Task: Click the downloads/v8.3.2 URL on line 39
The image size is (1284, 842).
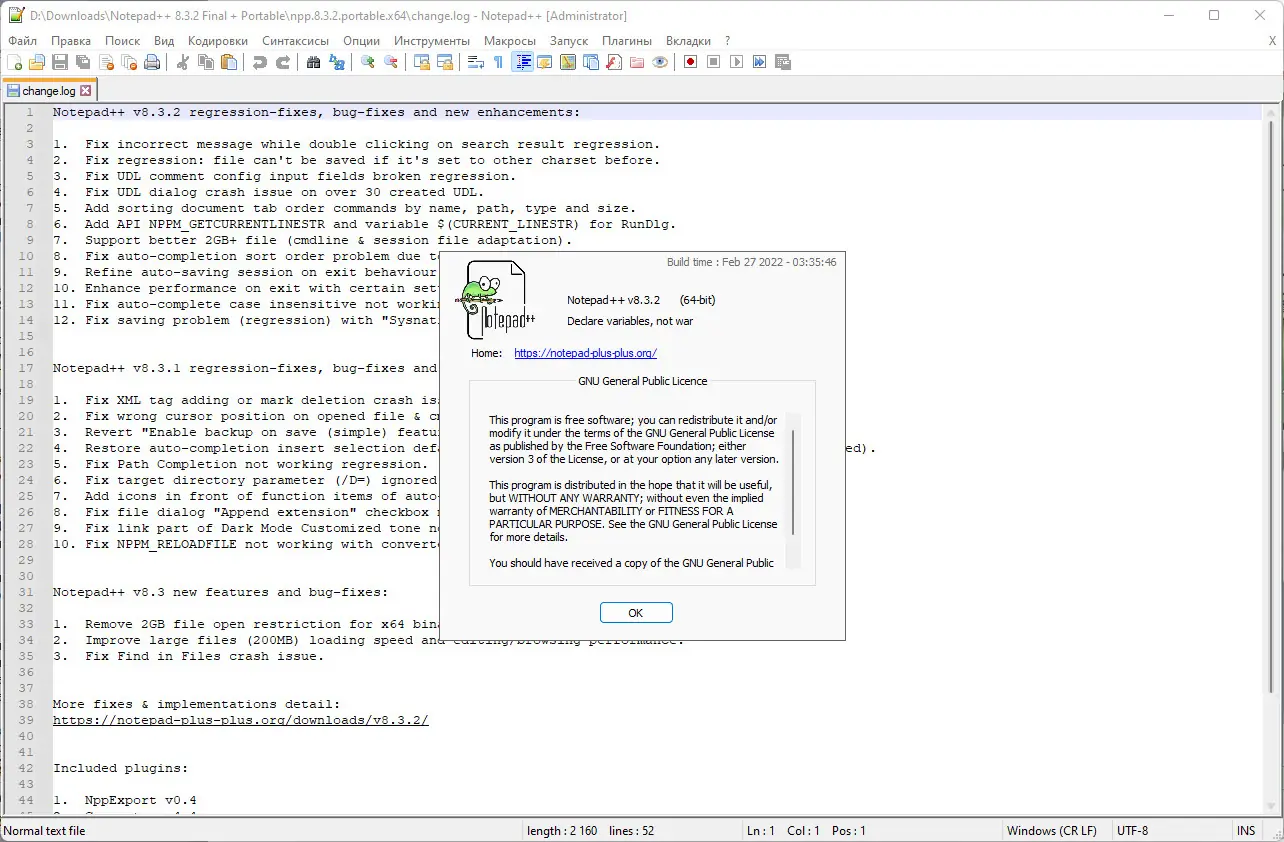Action: click(241, 720)
